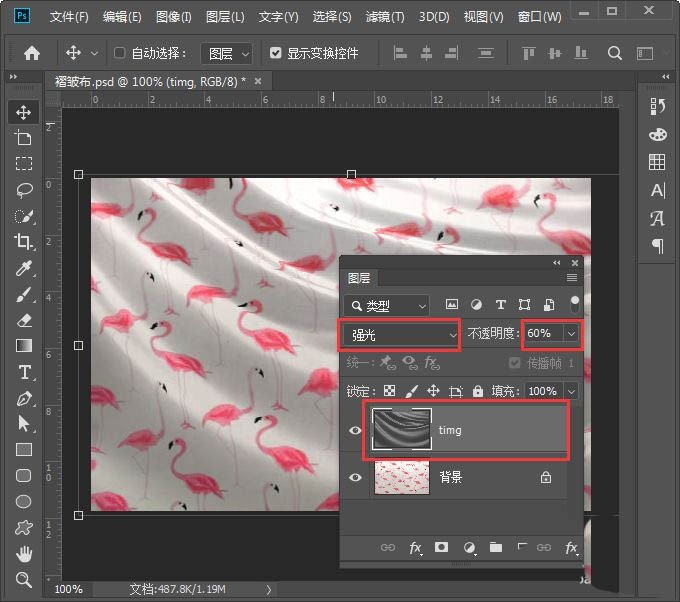Open the Layers panel menu
This screenshot has width=680, height=602.
572,278
